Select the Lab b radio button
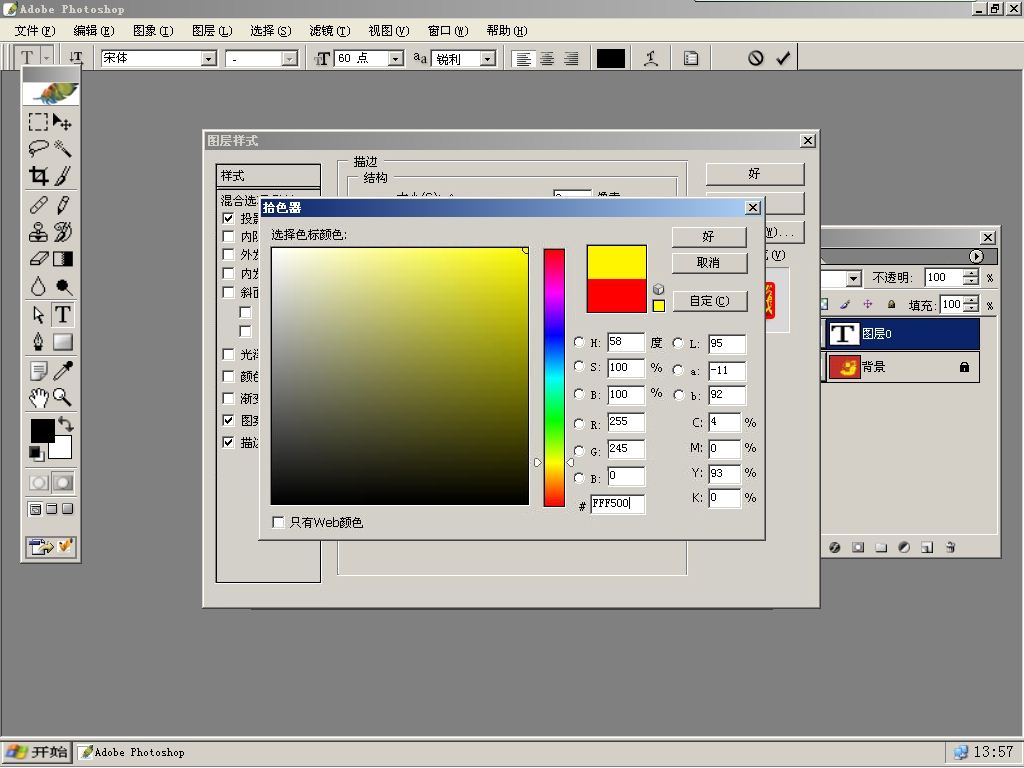The width and height of the screenshot is (1024, 768). (678, 394)
